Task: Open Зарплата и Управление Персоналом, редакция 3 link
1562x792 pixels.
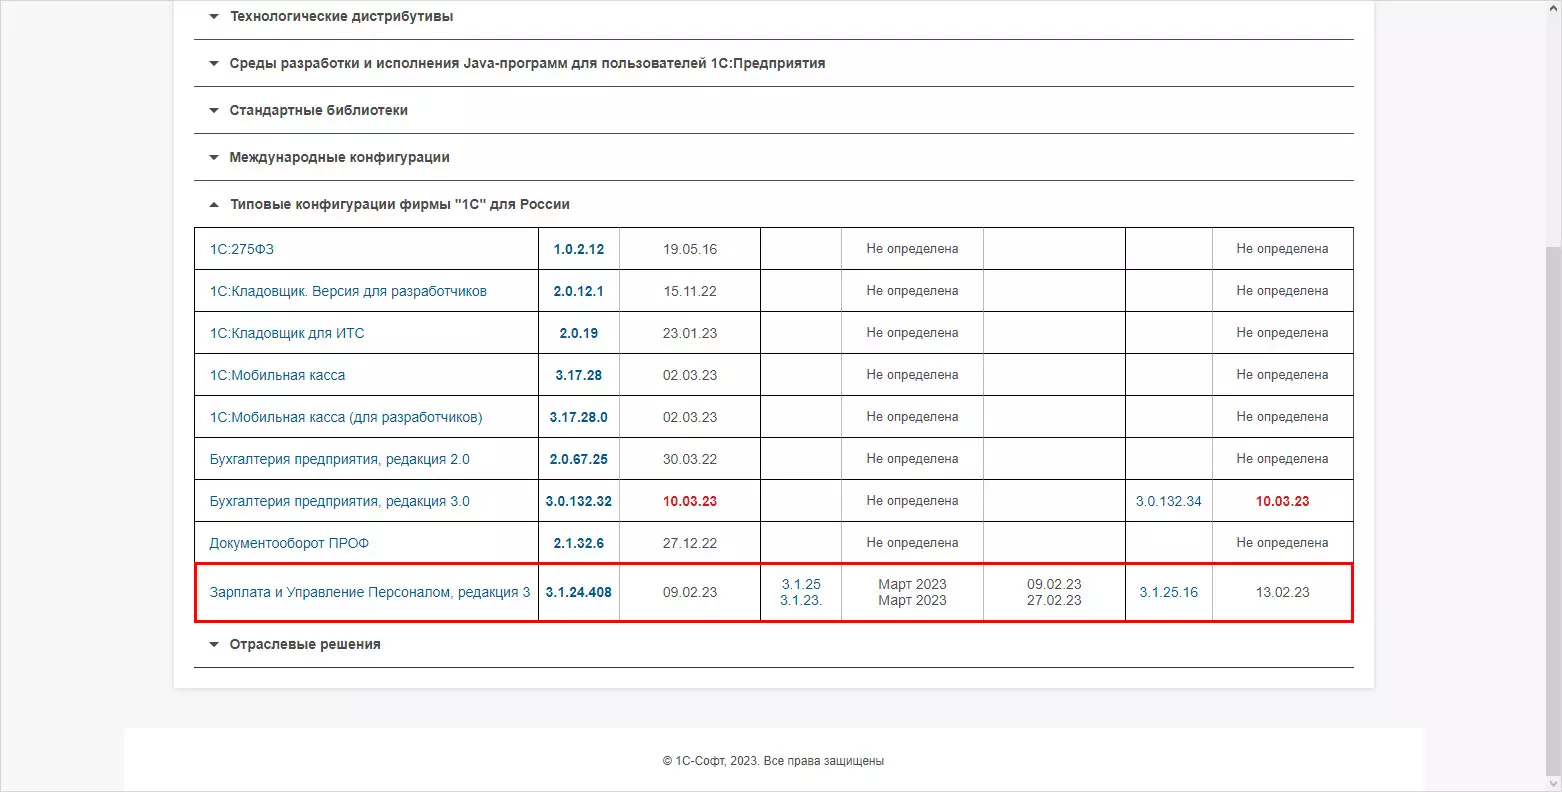Action: 370,592
